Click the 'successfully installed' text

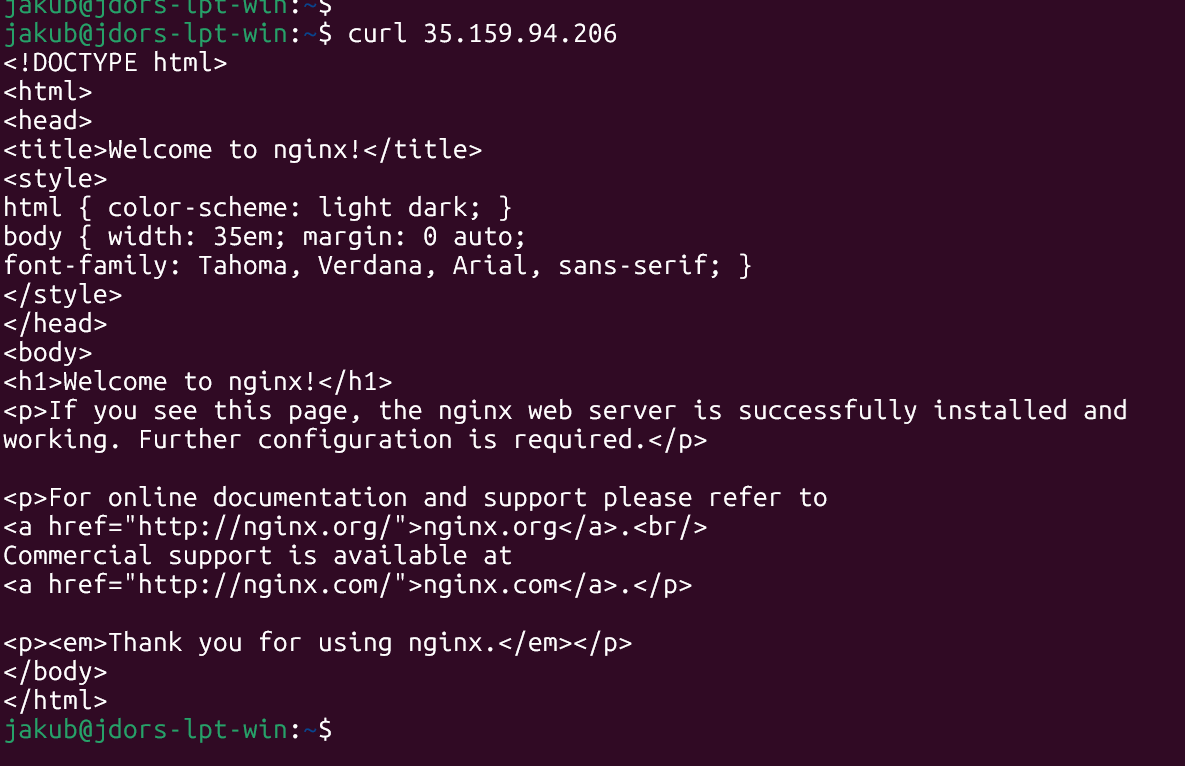(829, 410)
